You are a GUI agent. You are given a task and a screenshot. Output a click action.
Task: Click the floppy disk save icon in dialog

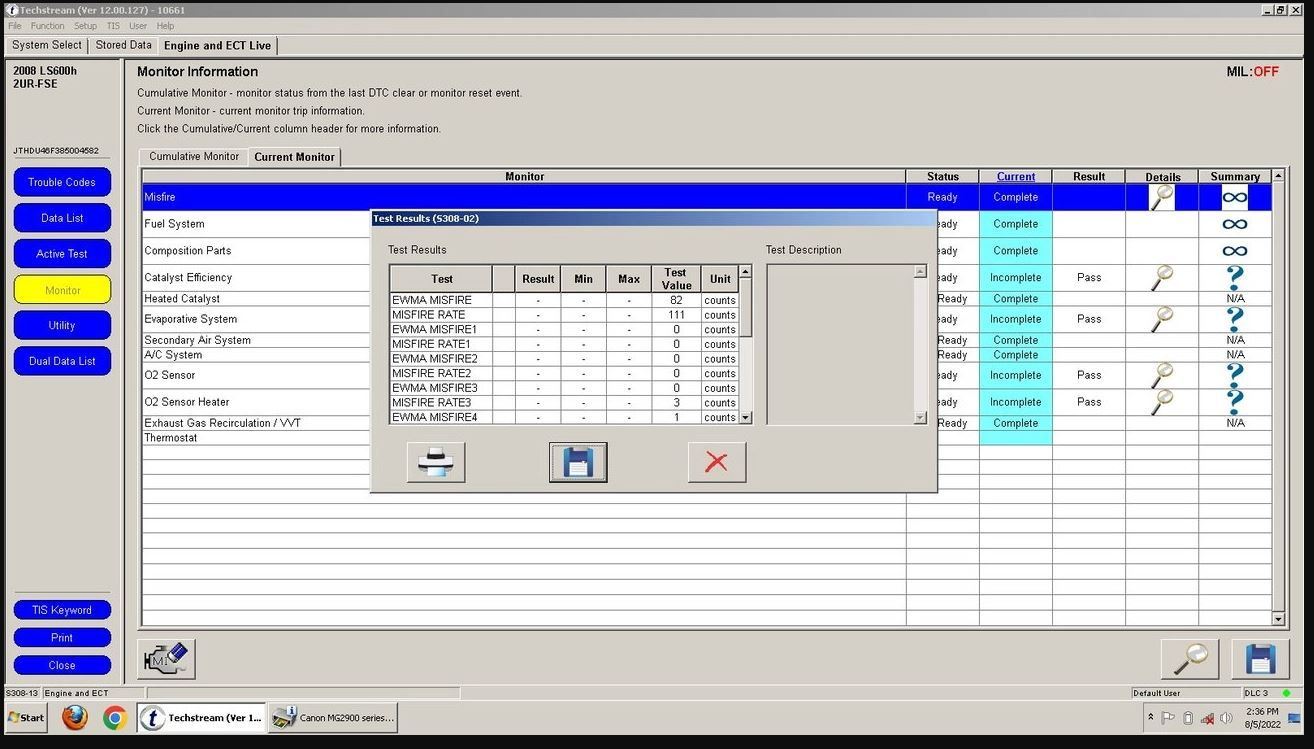(x=578, y=462)
